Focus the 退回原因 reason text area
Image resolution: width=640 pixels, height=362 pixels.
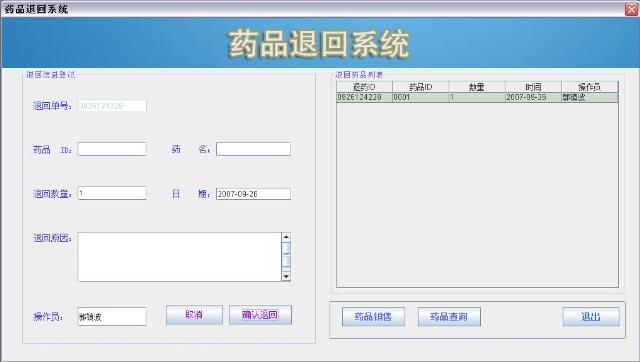[179, 257]
